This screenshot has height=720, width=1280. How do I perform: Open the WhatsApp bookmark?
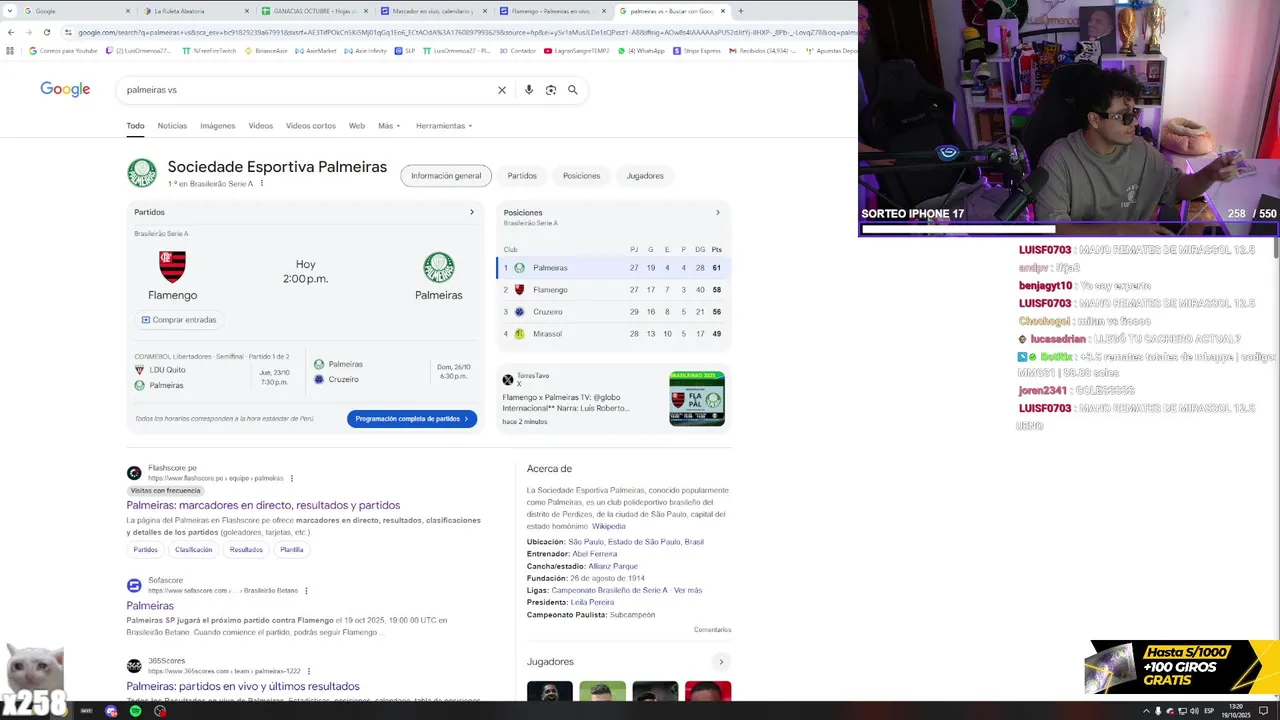point(641,50)
